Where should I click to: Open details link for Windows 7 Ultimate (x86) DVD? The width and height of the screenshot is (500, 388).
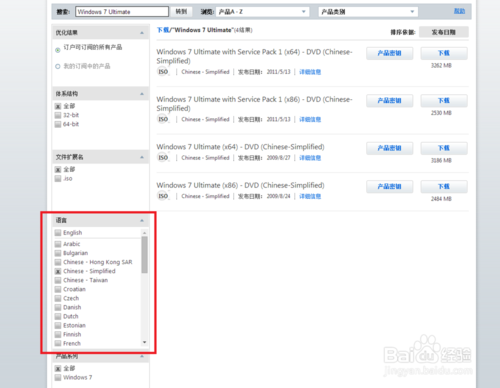(310, 196)
